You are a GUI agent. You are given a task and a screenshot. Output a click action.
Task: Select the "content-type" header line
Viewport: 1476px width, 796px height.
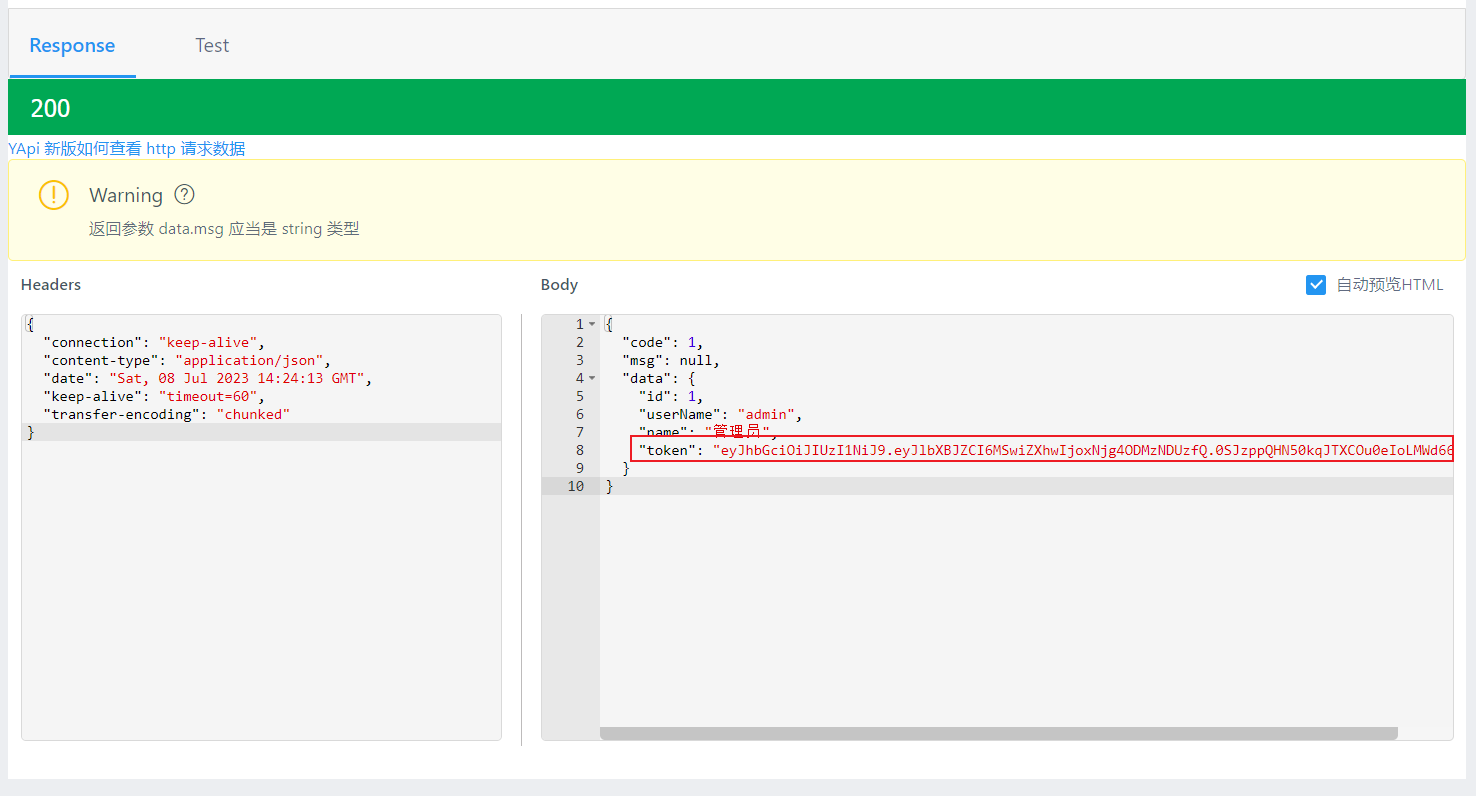(187, 360)
